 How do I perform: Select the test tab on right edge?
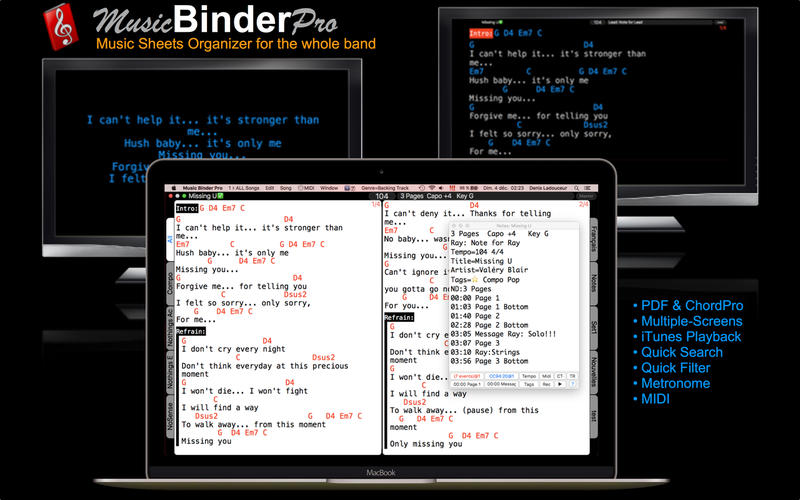tap(593, 416)
